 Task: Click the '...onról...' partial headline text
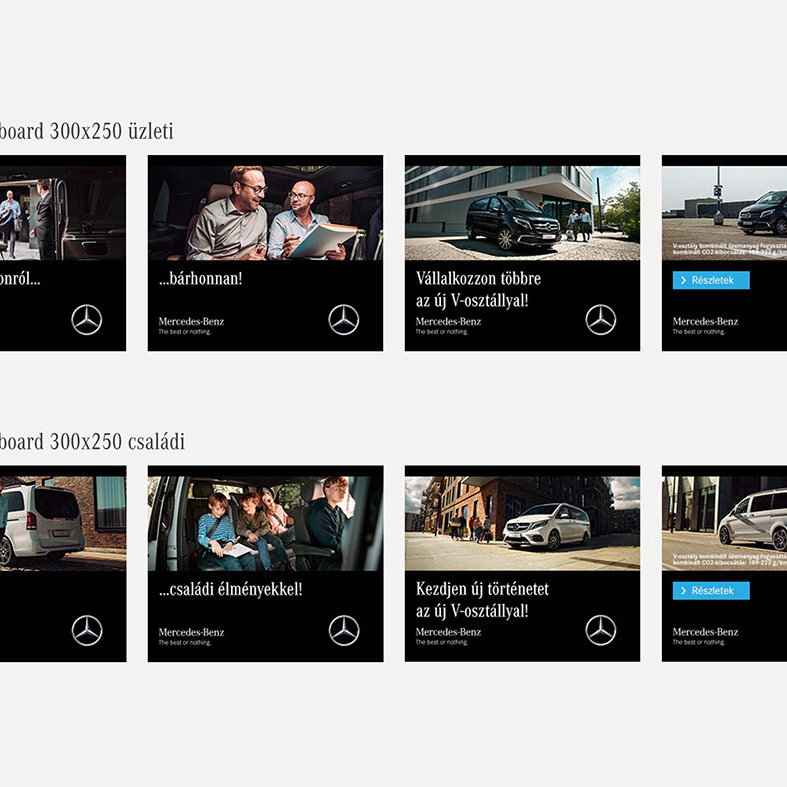click(x=20, y=279)
